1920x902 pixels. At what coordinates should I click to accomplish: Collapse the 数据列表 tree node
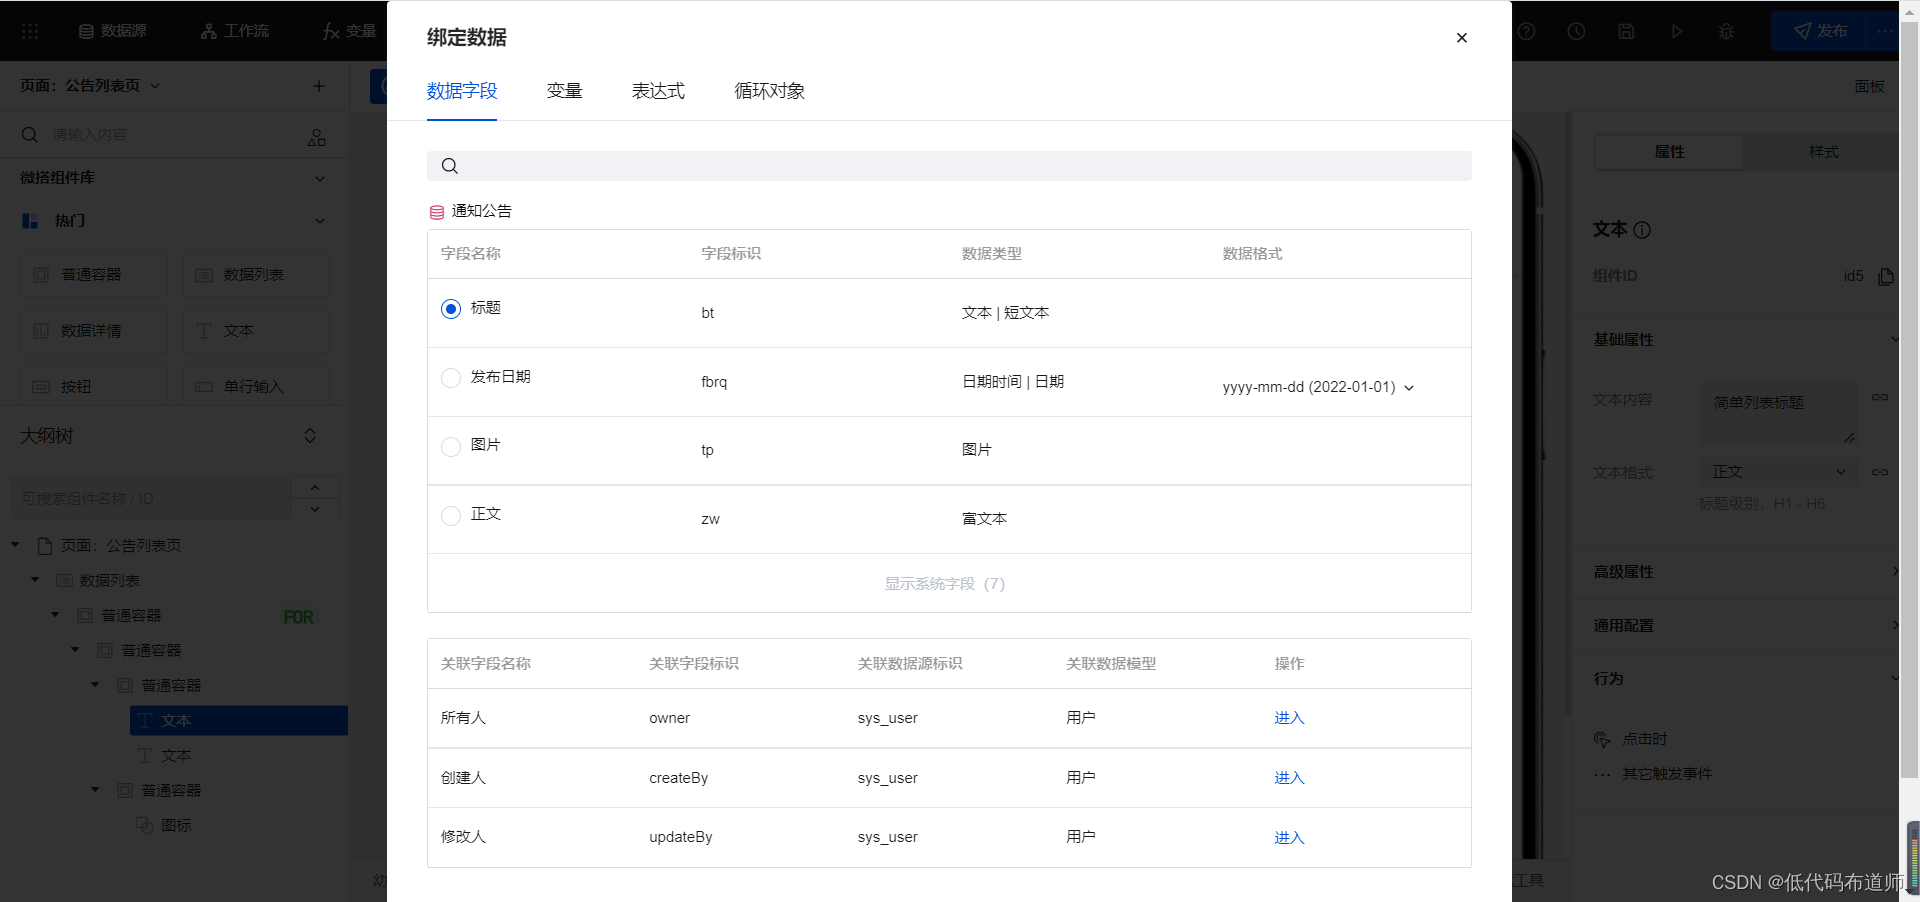[35, 580]
